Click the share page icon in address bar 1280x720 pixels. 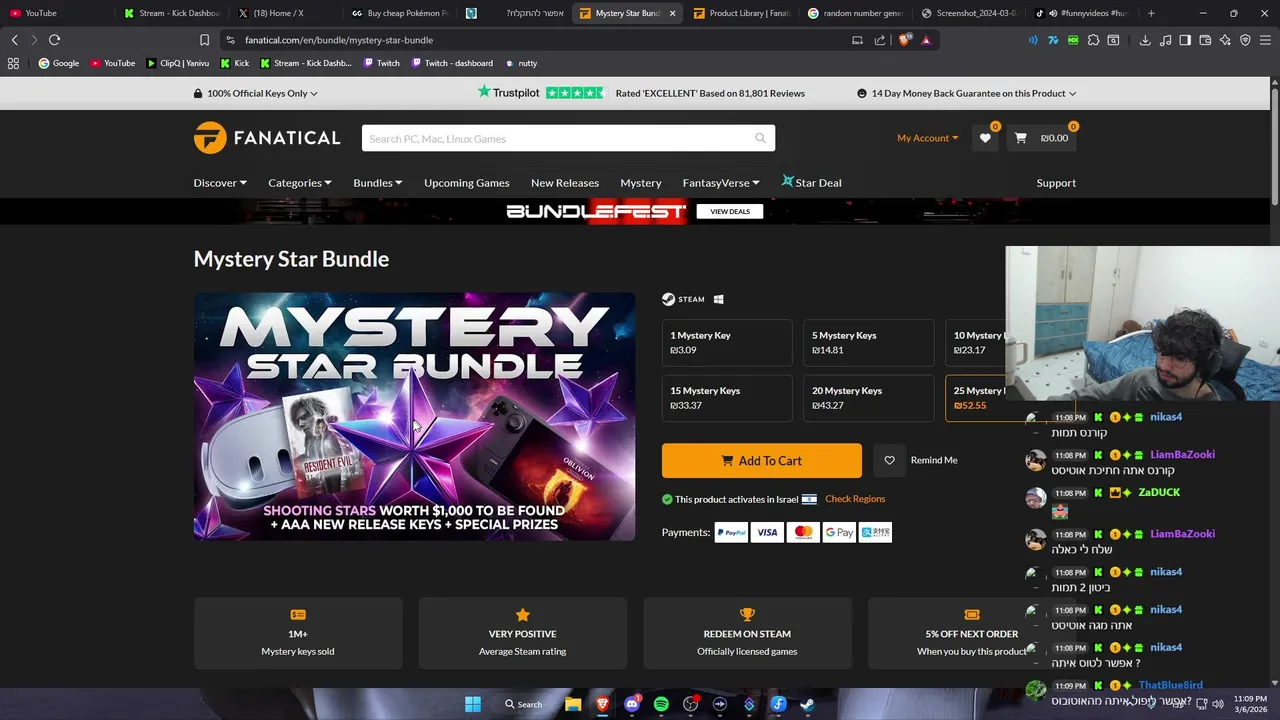coord(880,40)
